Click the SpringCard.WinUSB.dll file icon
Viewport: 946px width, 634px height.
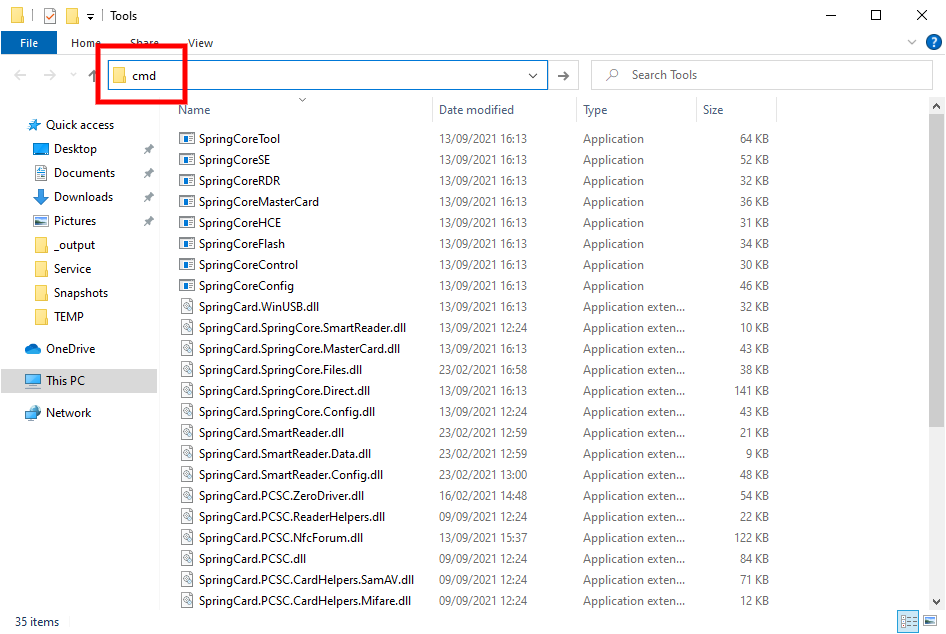tap(187, 306)
